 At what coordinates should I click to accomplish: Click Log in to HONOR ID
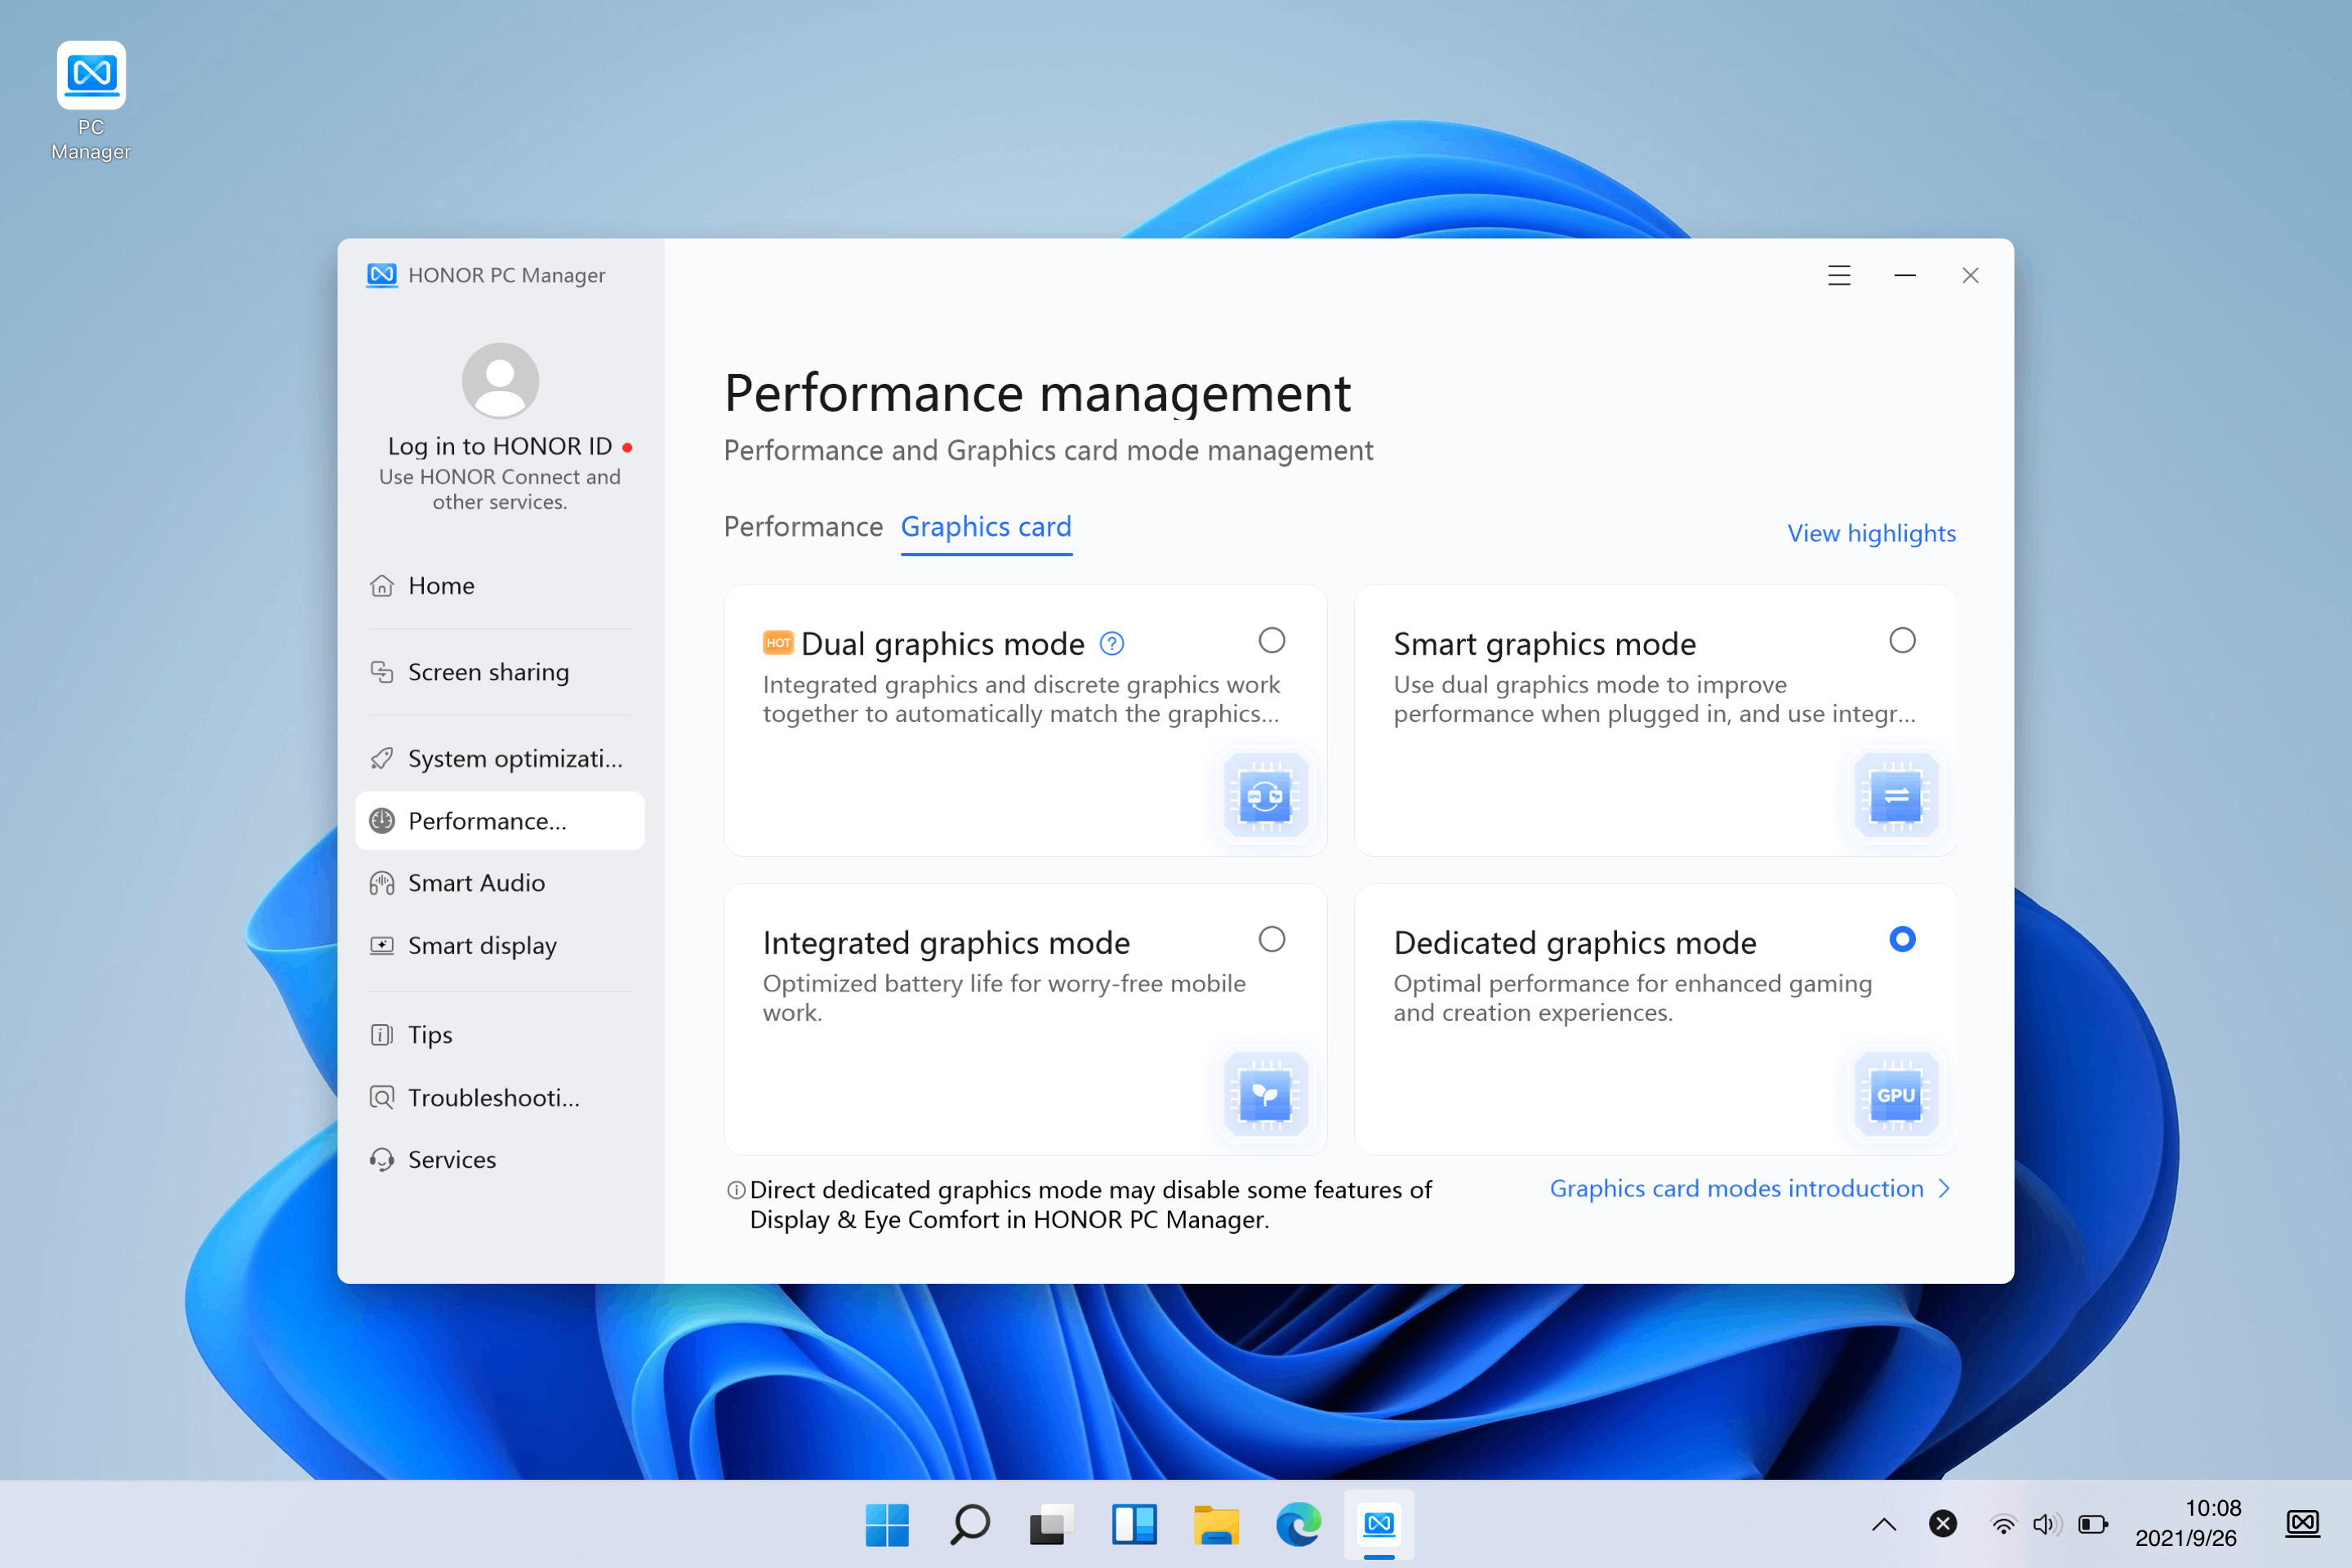[500, 446]
